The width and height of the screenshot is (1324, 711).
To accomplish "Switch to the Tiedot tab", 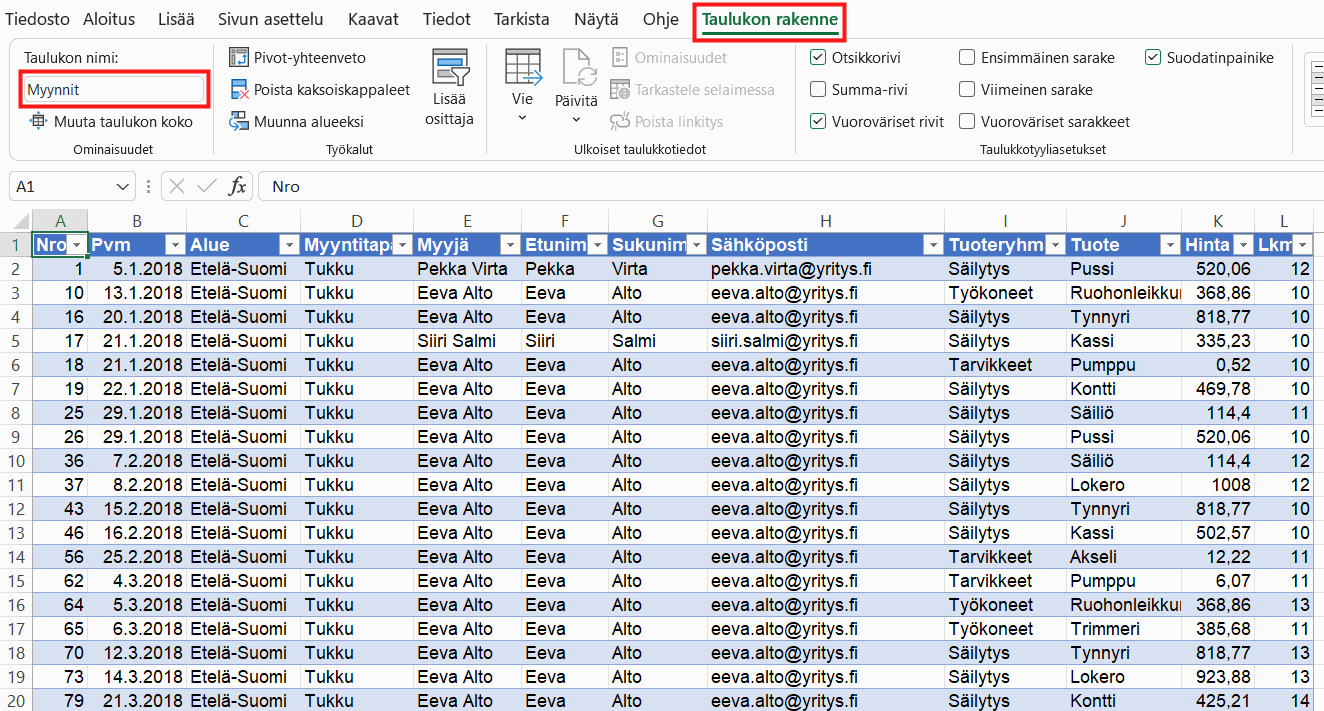I will click(x=447, y=19).
